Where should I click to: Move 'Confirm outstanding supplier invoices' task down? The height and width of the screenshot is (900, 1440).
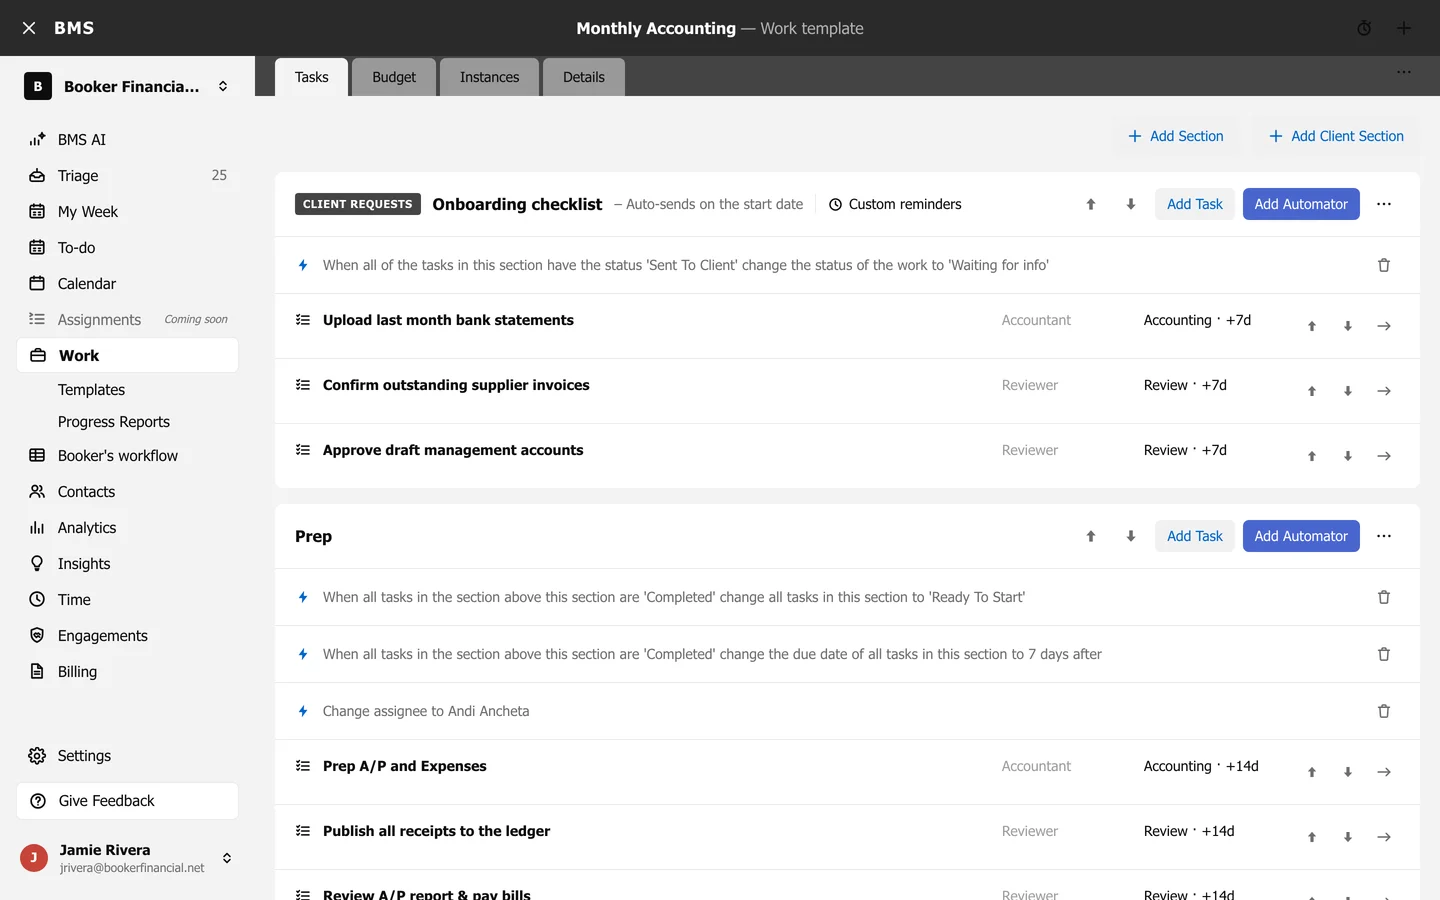(1348, 391)
